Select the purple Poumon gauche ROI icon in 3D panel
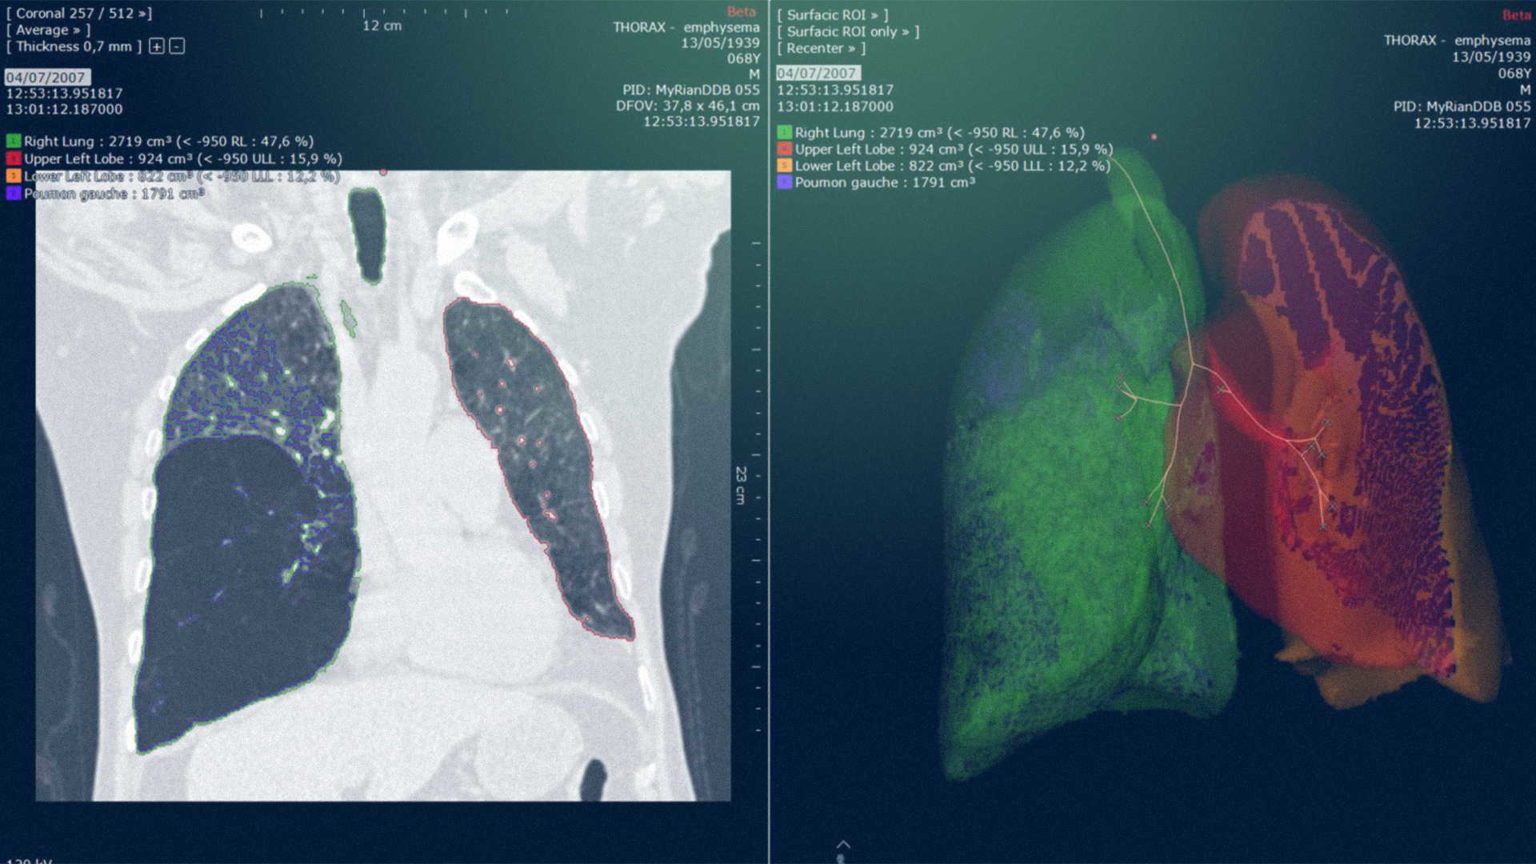Image resolution: width=1536 pixels, height=864 pixels. (x=784, y=182)
